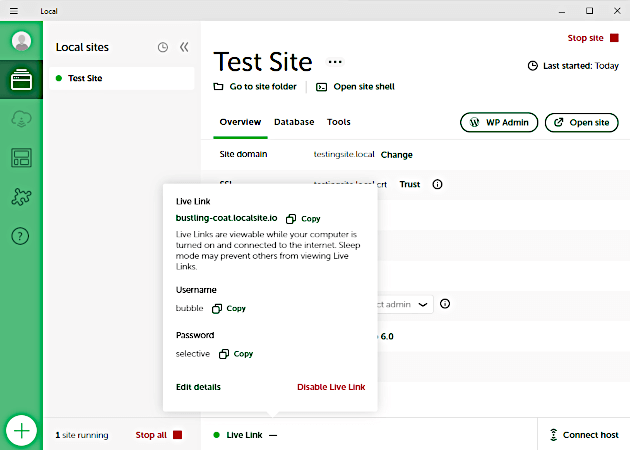630x450 pixels.
Task: Open the Test Site more options menu
Action: (x=335, y=62)
